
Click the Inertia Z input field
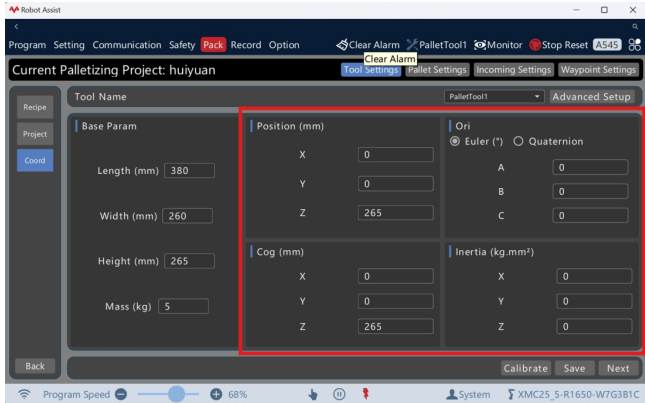tap(594, 327)
